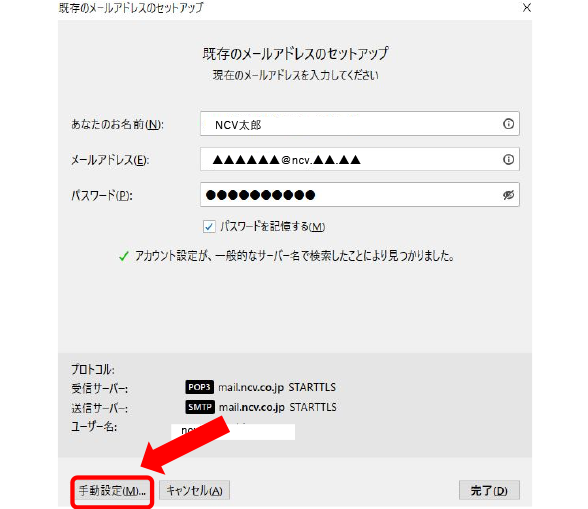Uncheck the パスワードを記憶する checkbox
The height and width of the screenshot is (509, 588).
[209, 227]
